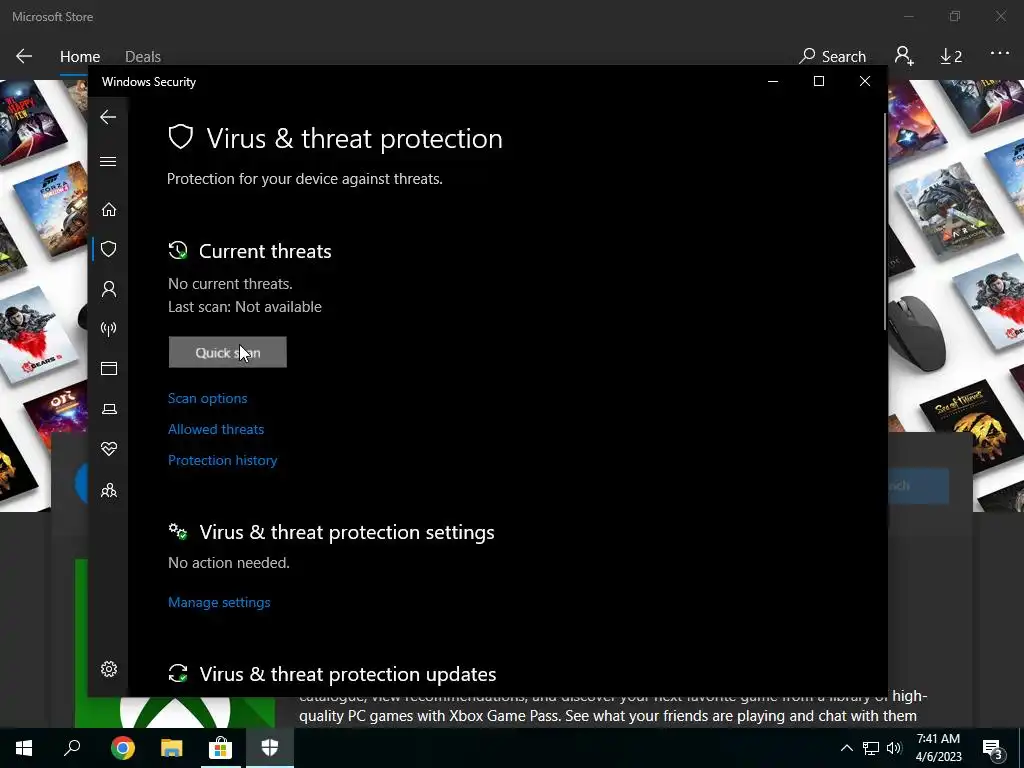Open Protection history link
The image size is (1024, 768).
point(223,460)
